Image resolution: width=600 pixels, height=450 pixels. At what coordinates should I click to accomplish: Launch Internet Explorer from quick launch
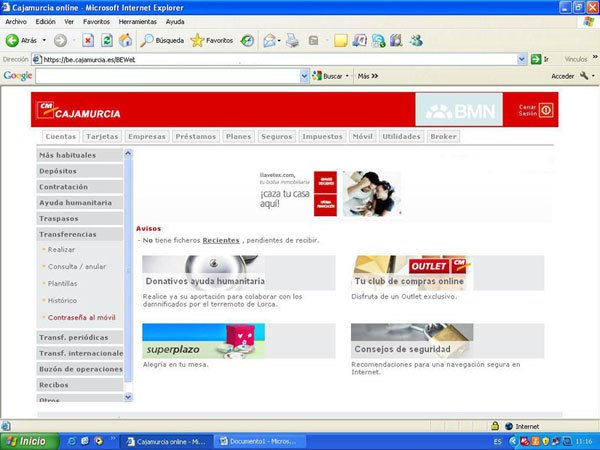pos(72,441)
